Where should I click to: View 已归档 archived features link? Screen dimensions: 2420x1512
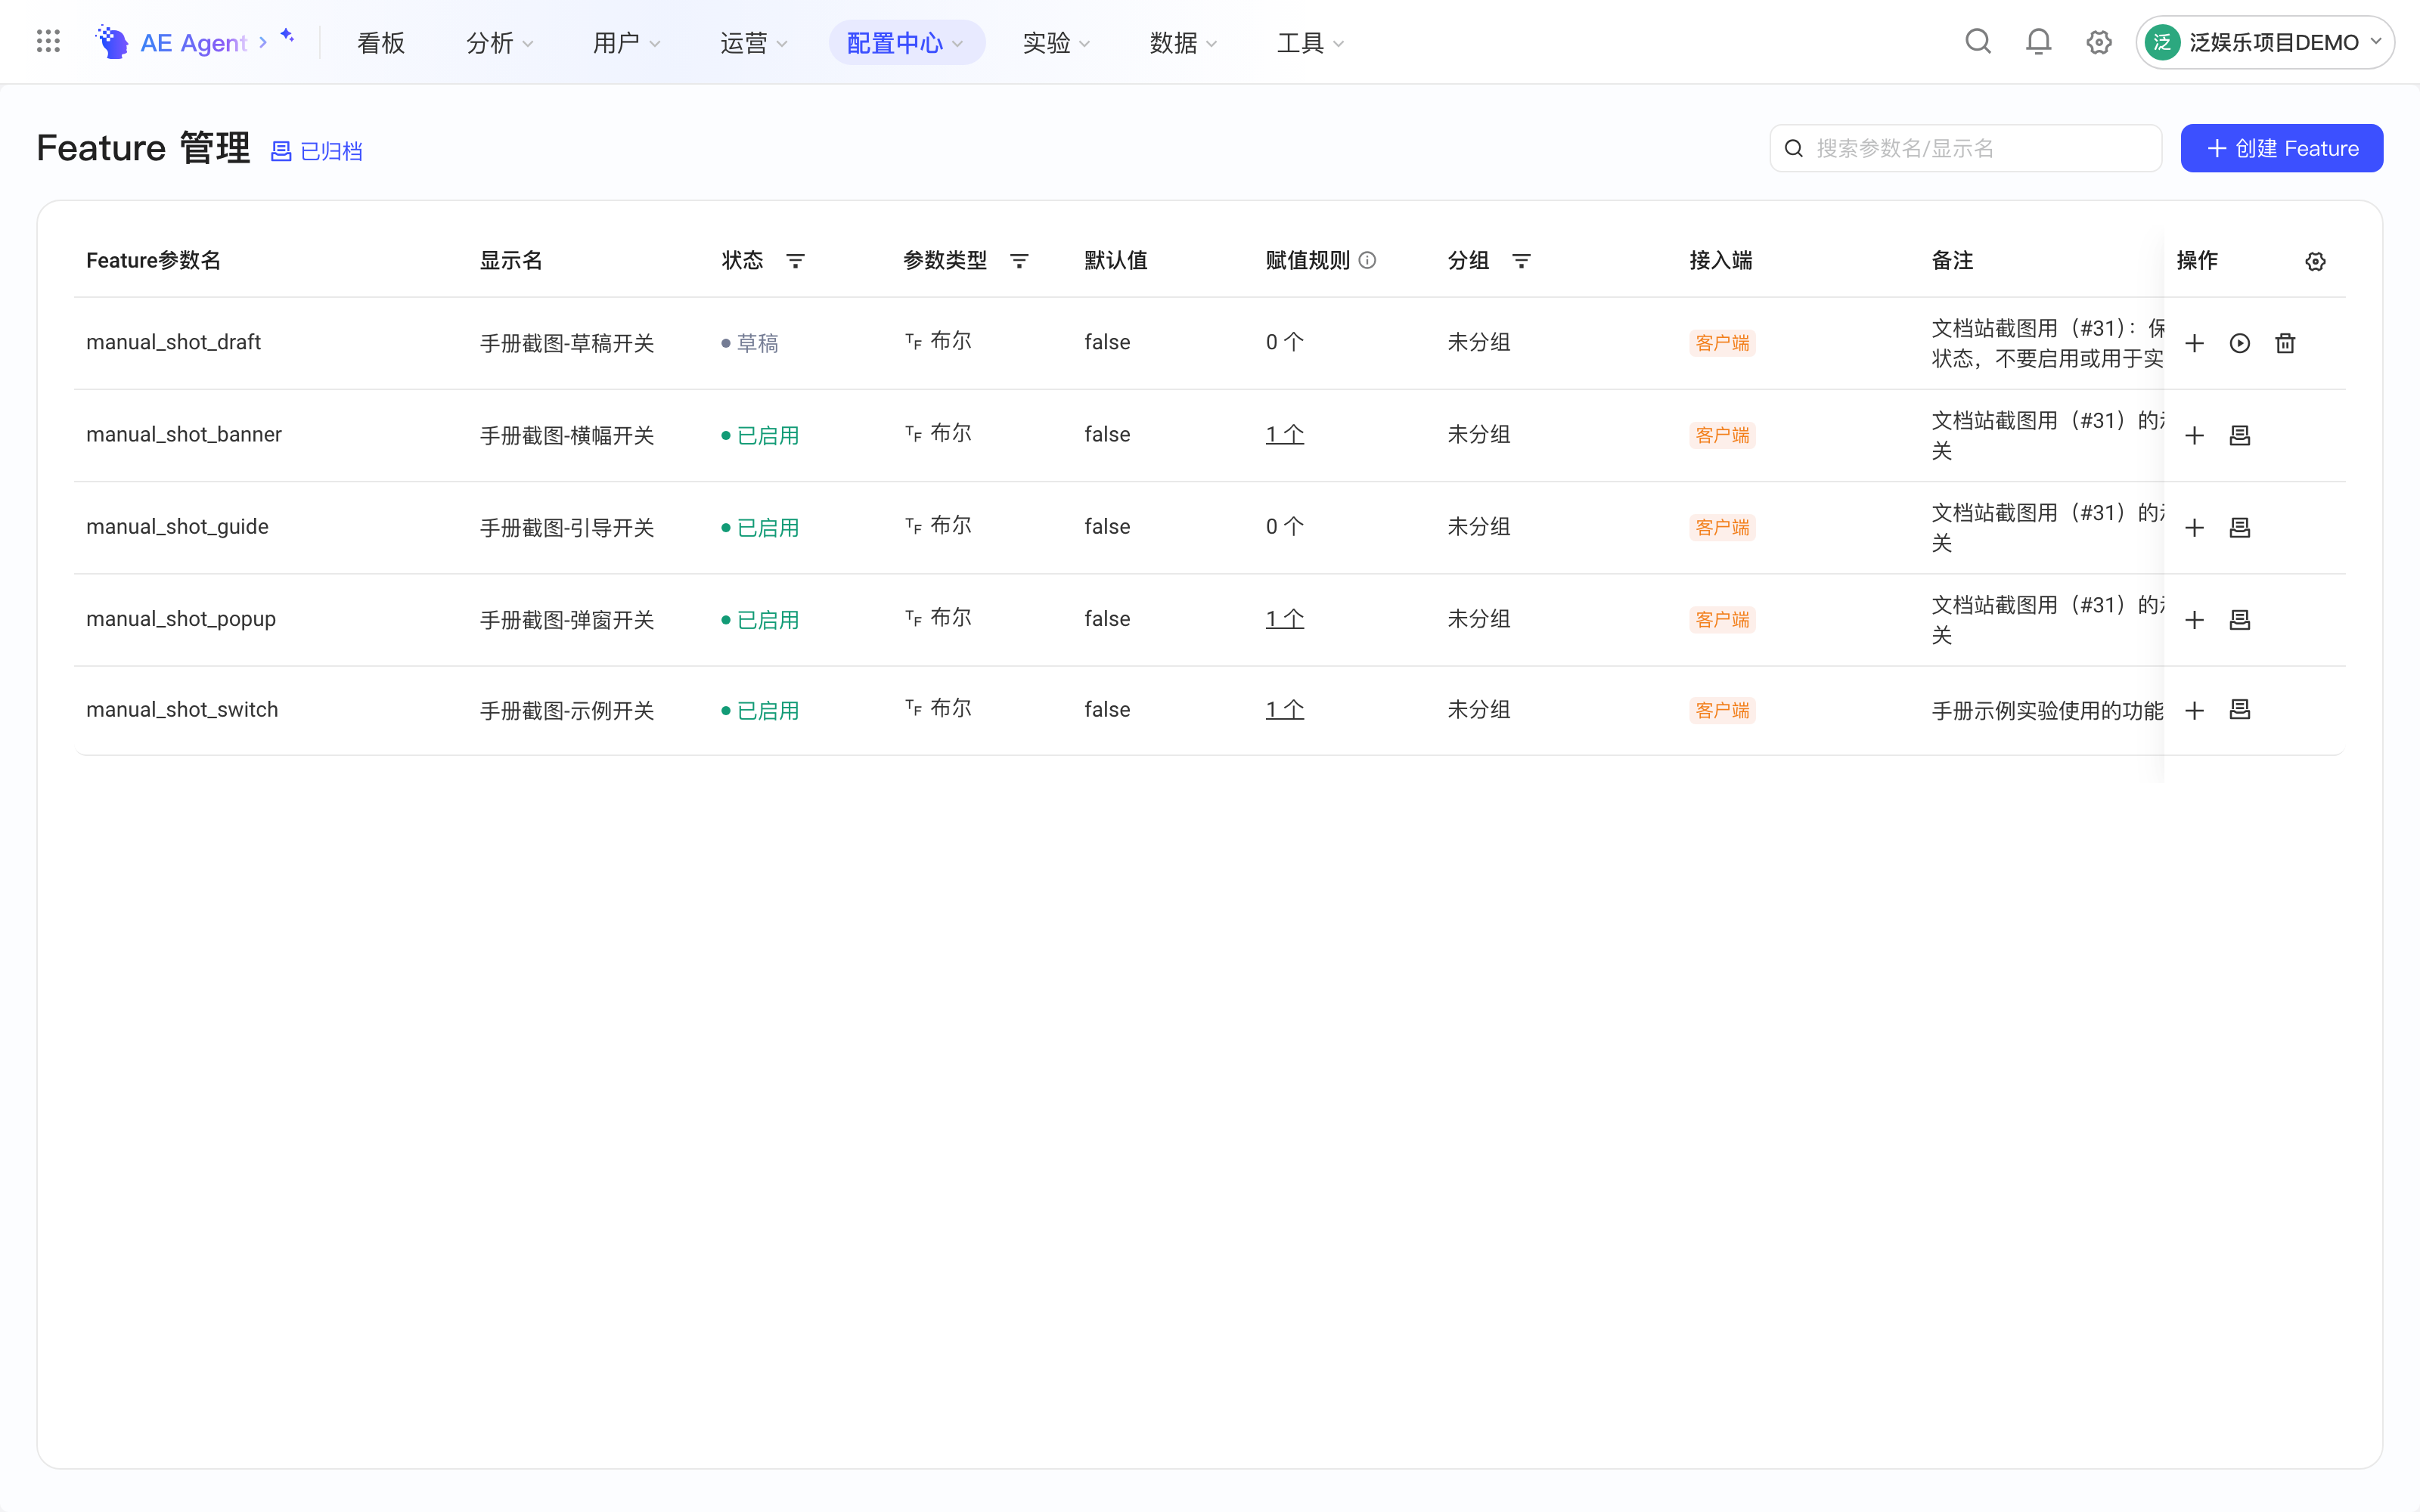pyautogui.click(x=317, y=151)
